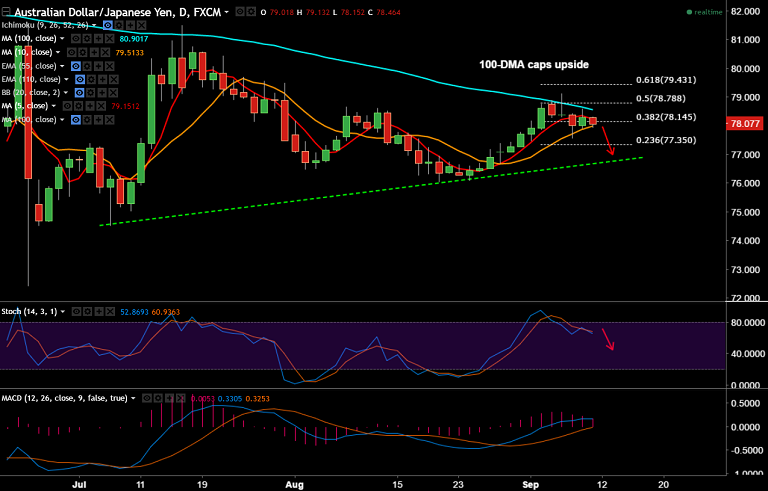Expand the MA (5, close) dropdown arrow
768x491 pixels.
(54, 106)
